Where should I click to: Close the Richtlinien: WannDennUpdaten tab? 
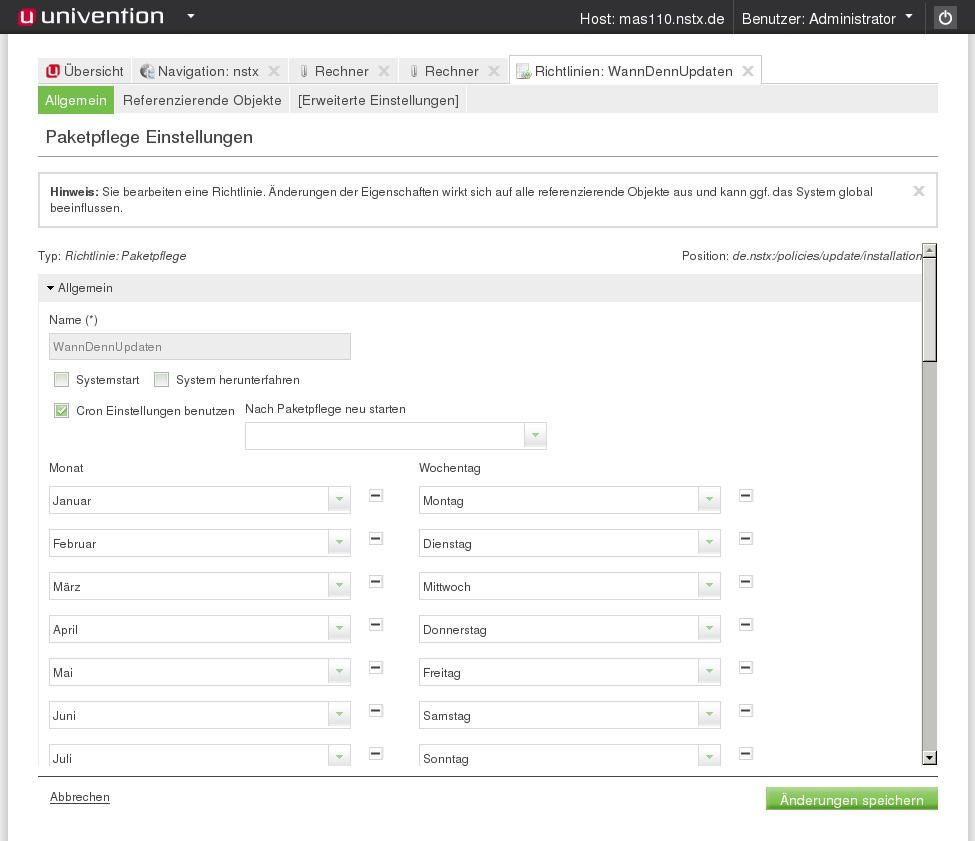click(x=748, y=71)
